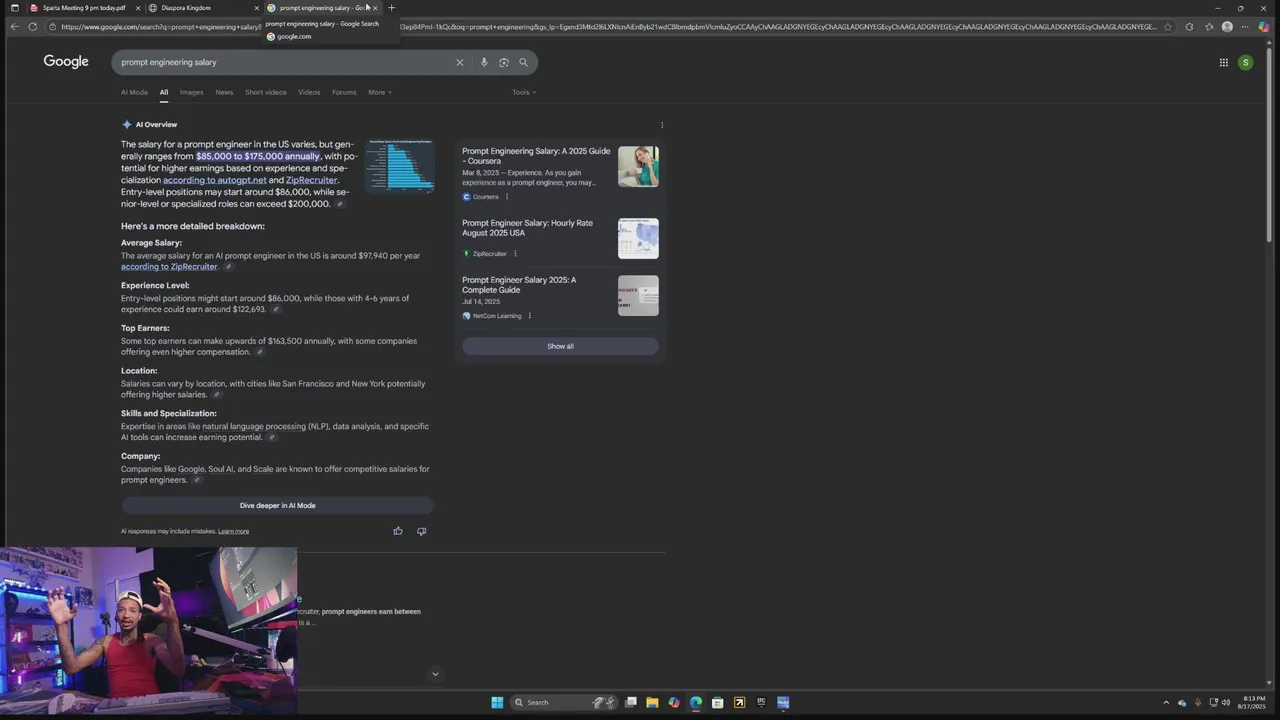Click Show all sources button
Viewport: 1280px width, 720px height.
tap(560, 346)
